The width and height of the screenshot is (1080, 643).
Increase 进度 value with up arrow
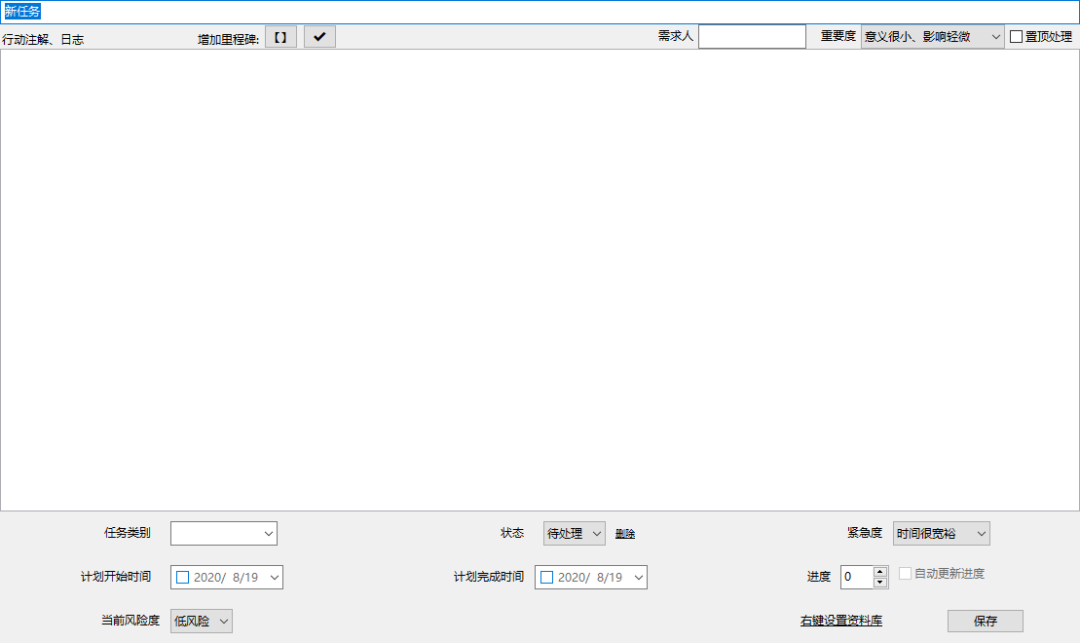[x=880, y=571]
